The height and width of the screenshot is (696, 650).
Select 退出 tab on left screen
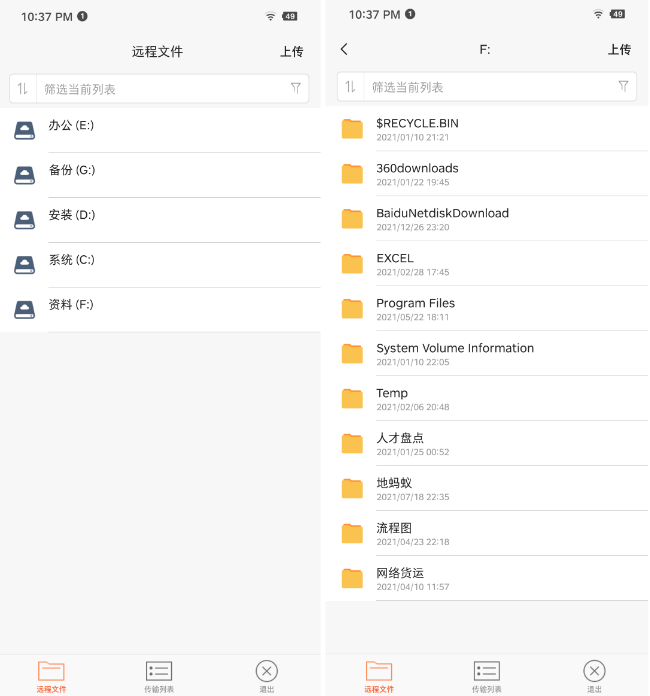pyautogui.click(x=267, y=677)
